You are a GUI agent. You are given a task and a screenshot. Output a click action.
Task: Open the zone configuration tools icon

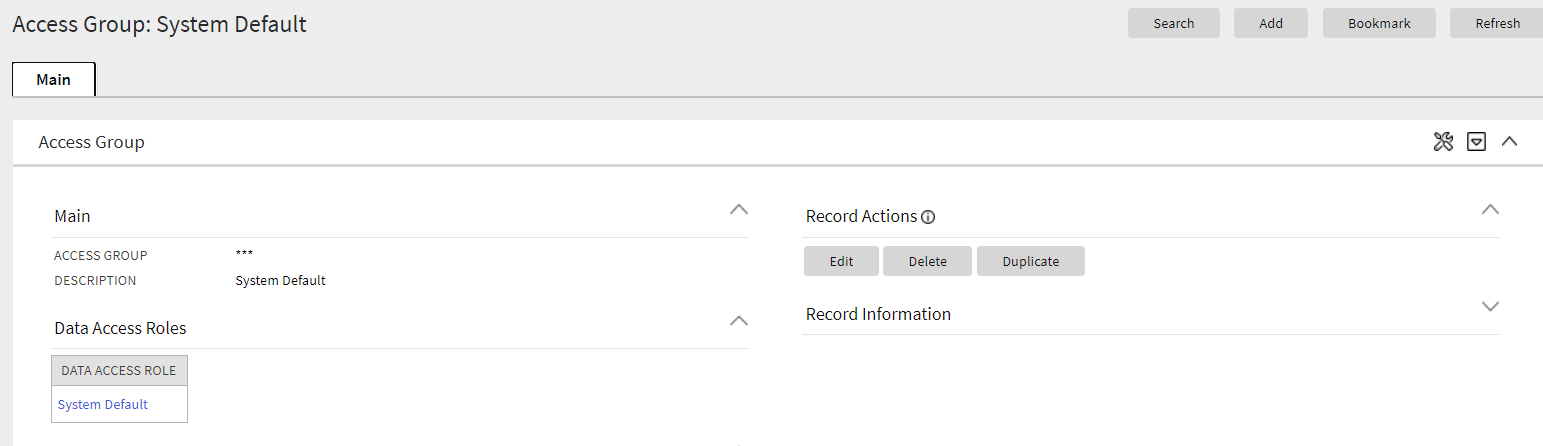pyautogui.click(x=1442, y=142)
